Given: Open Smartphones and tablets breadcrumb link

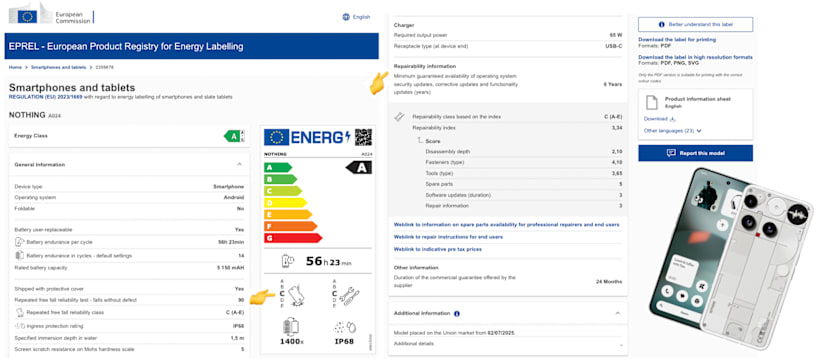Looking at the screenshot, I should click(58, 68).
